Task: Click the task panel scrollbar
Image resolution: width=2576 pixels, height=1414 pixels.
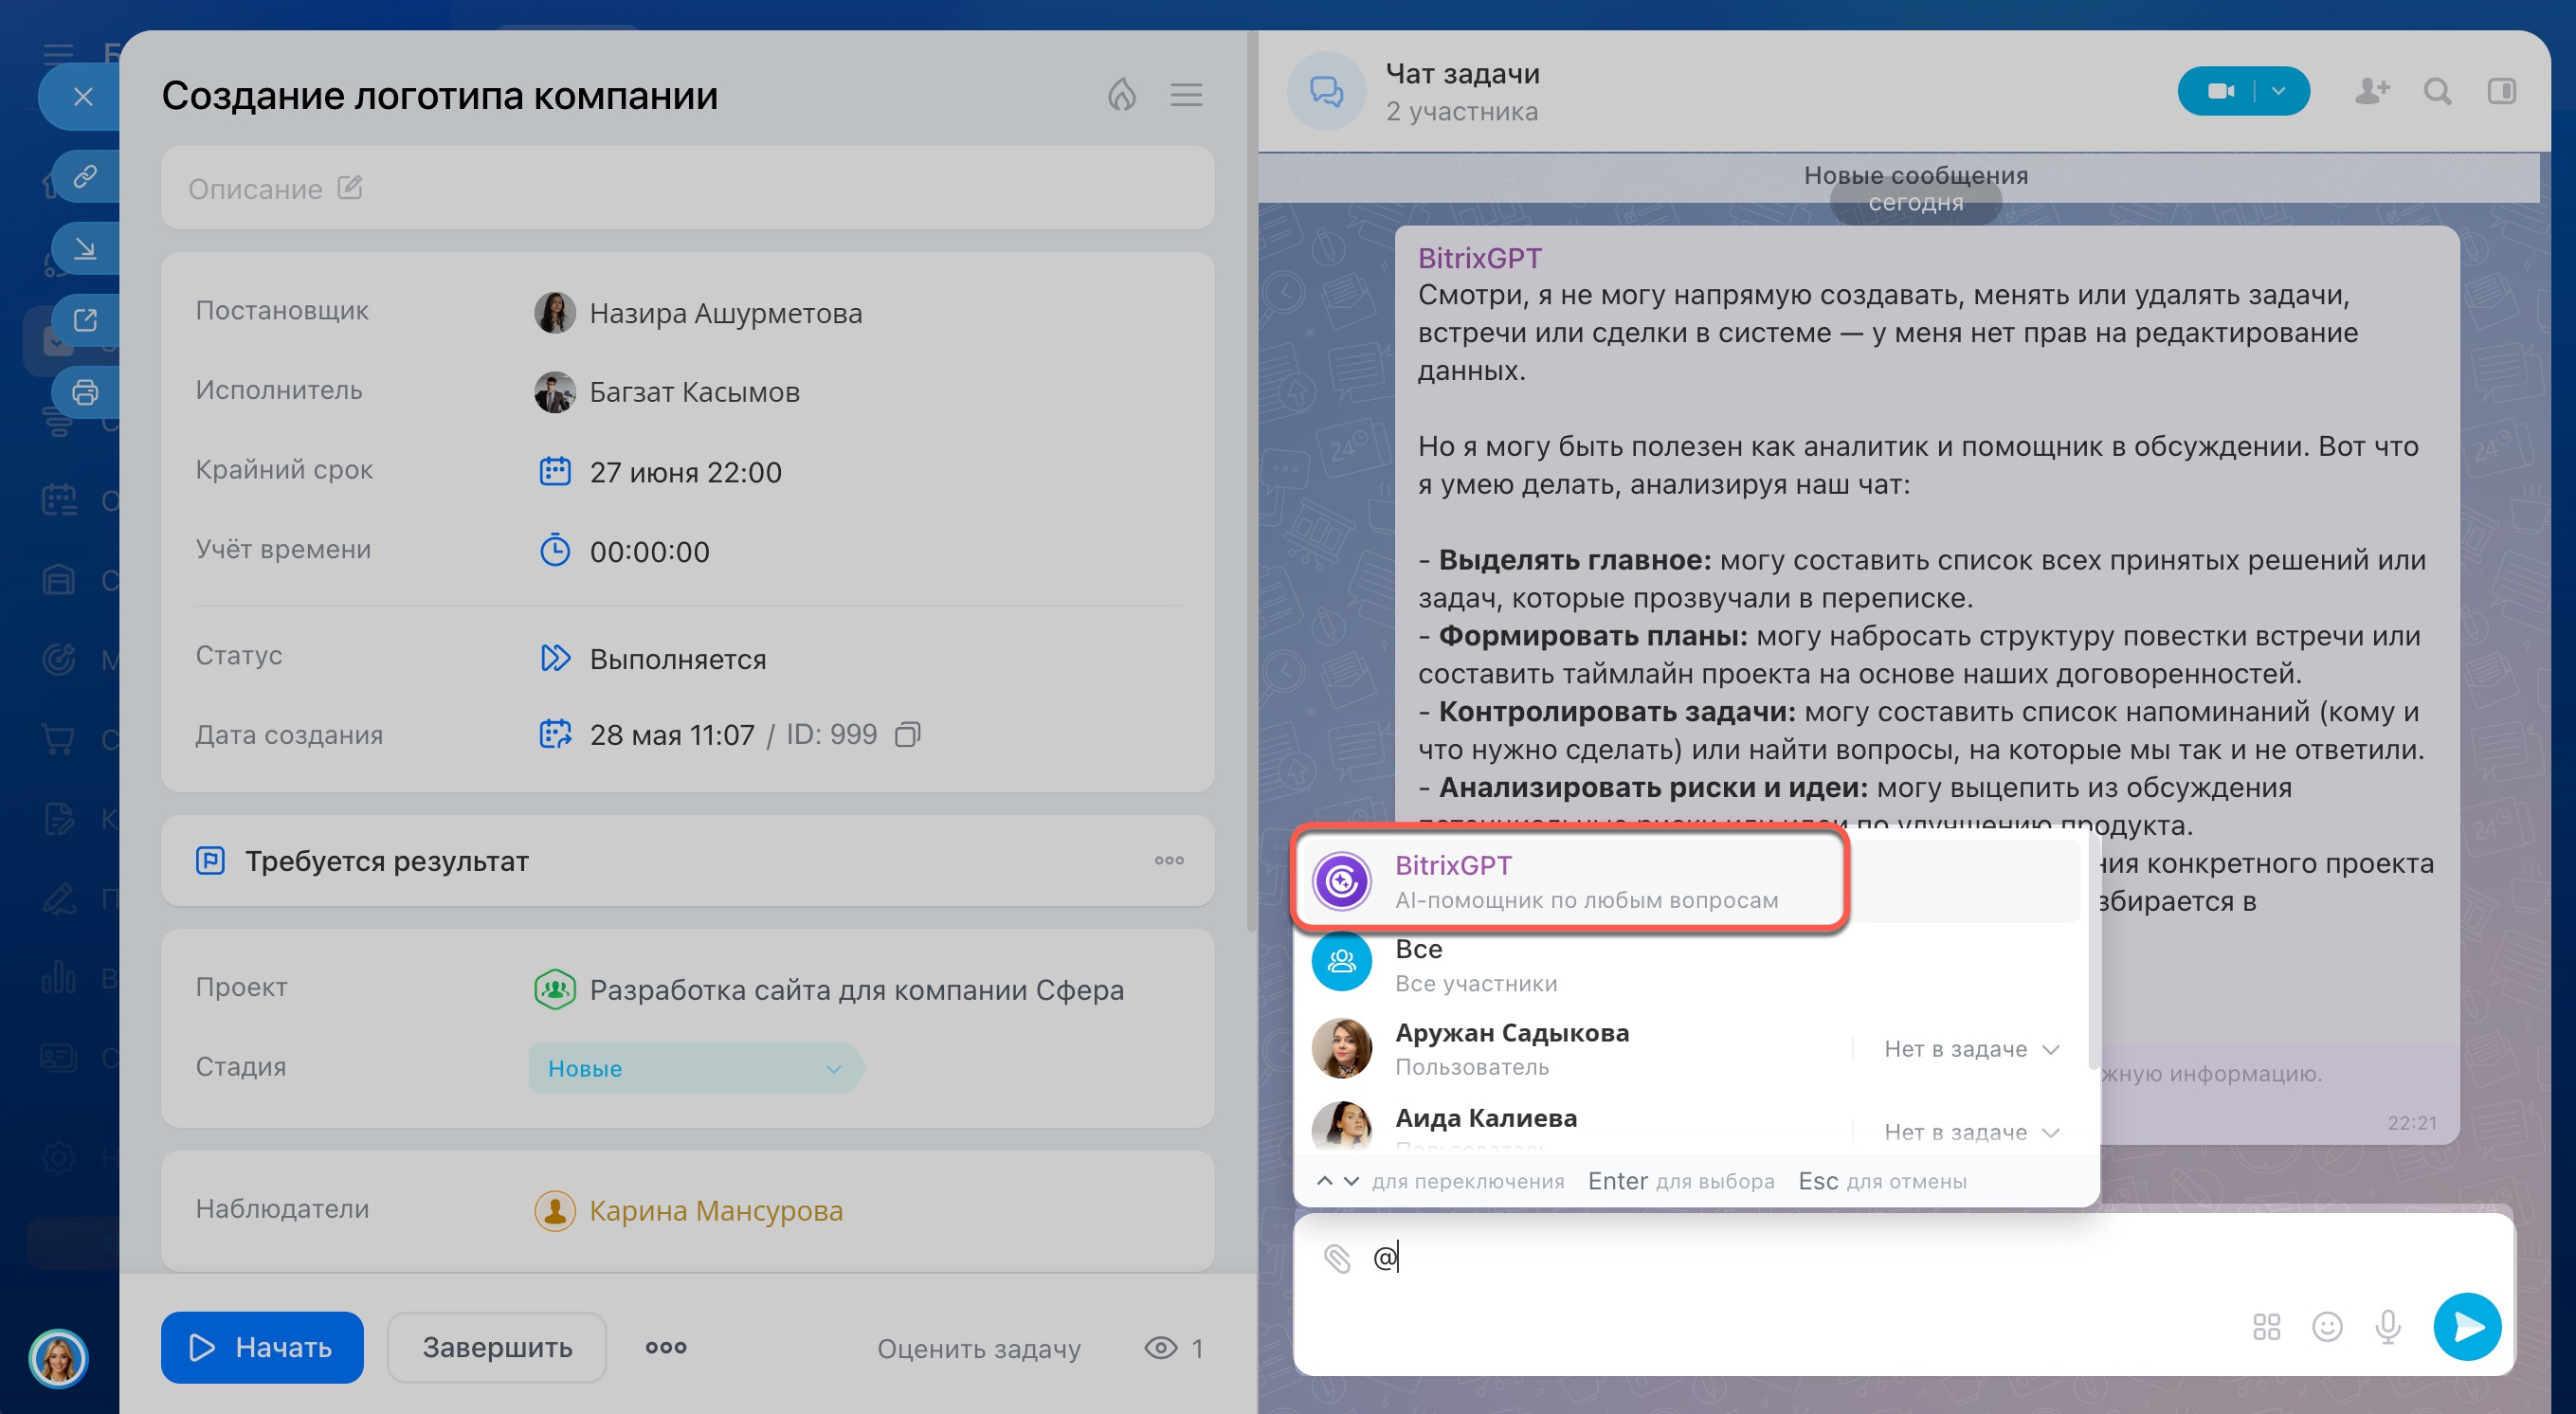Action: (1250, 480)
